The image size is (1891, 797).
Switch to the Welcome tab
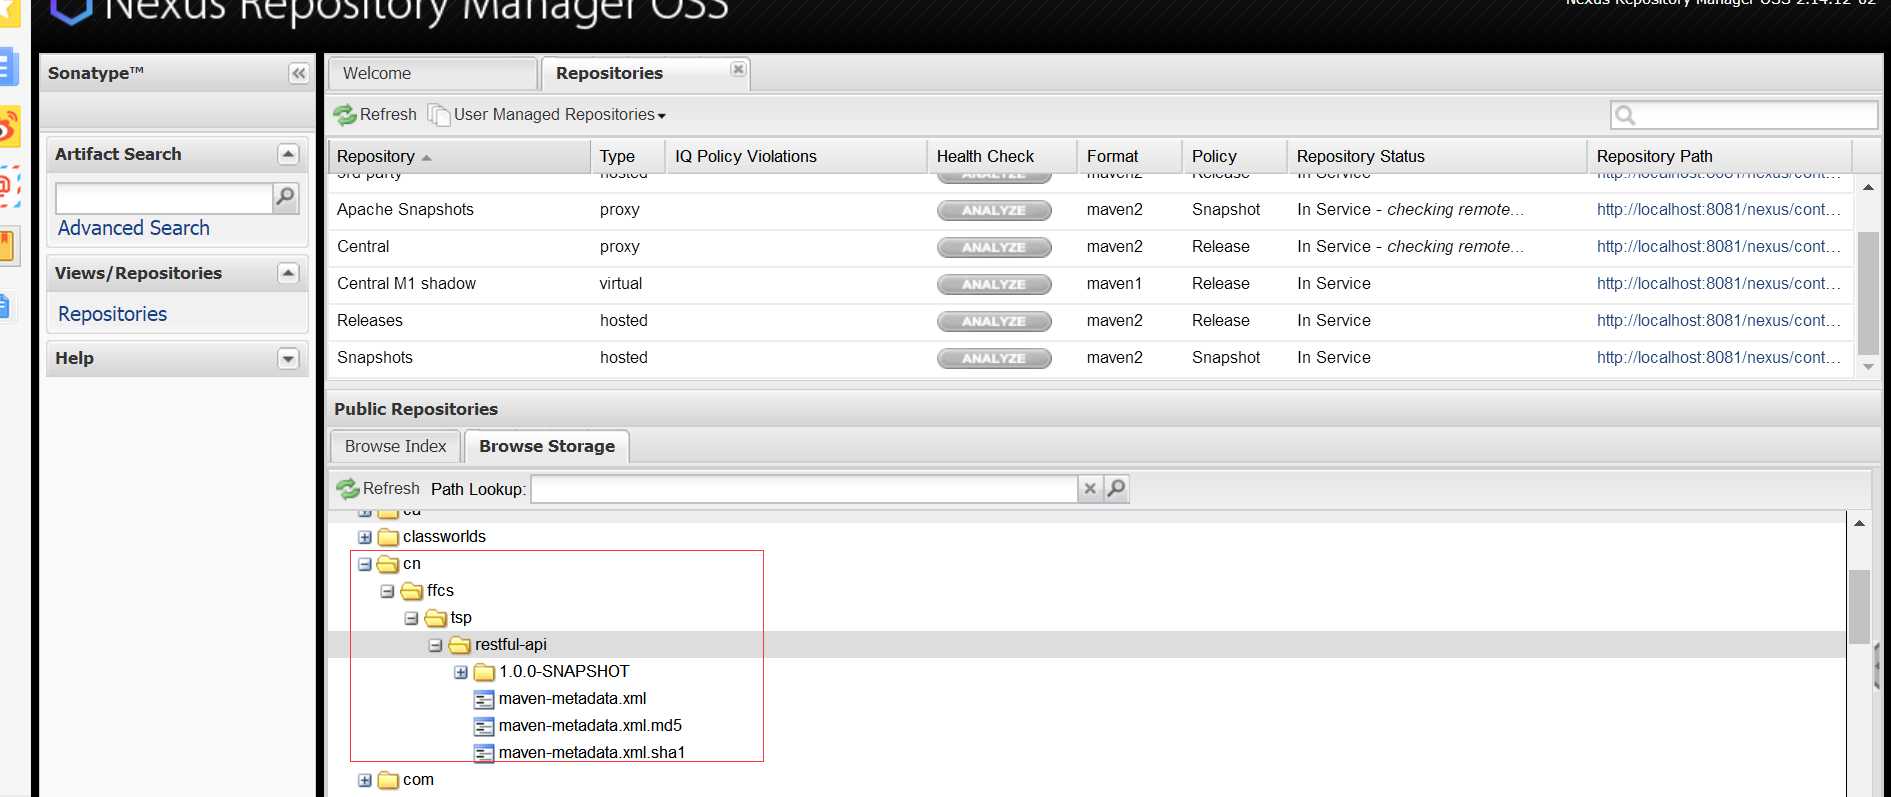(x=431, y=73)
